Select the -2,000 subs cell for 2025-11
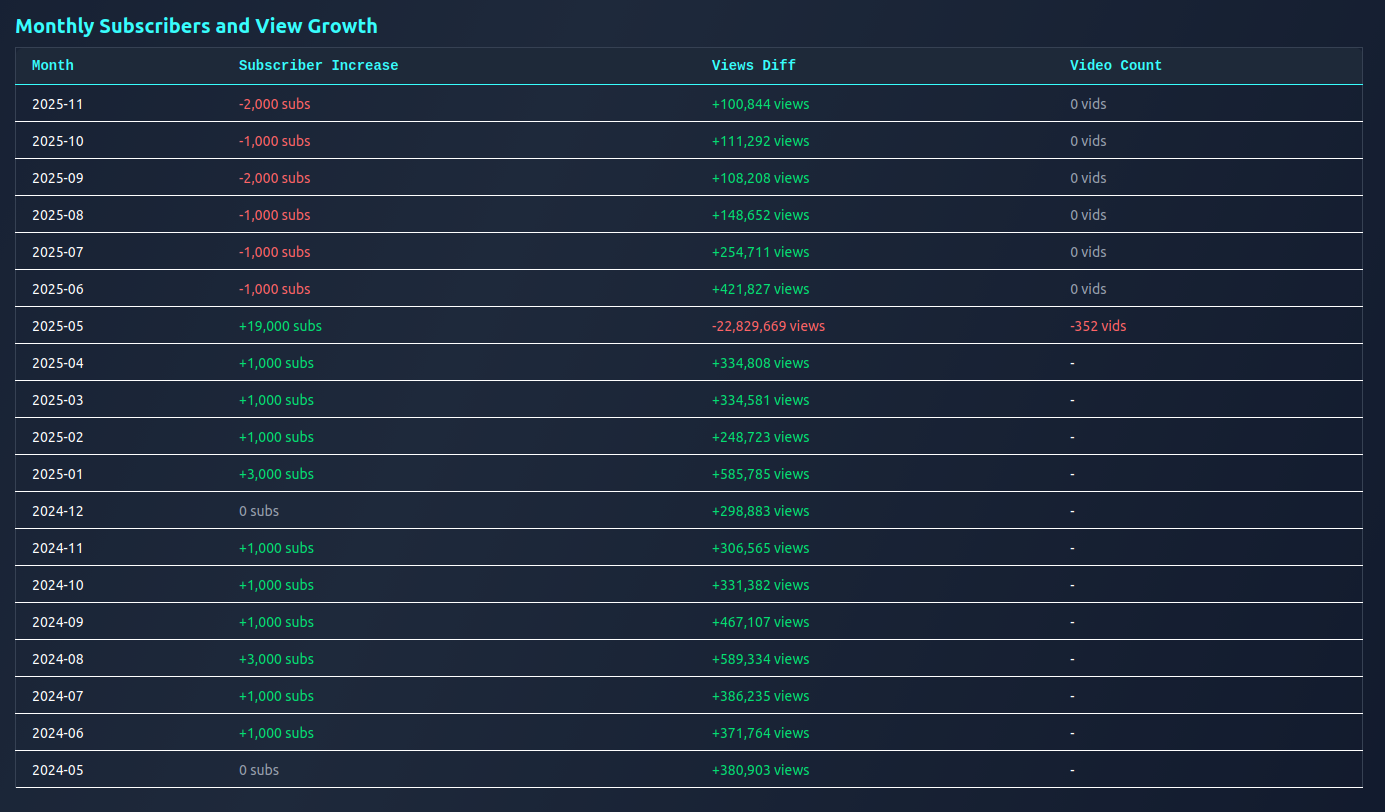 coord(275,104)
